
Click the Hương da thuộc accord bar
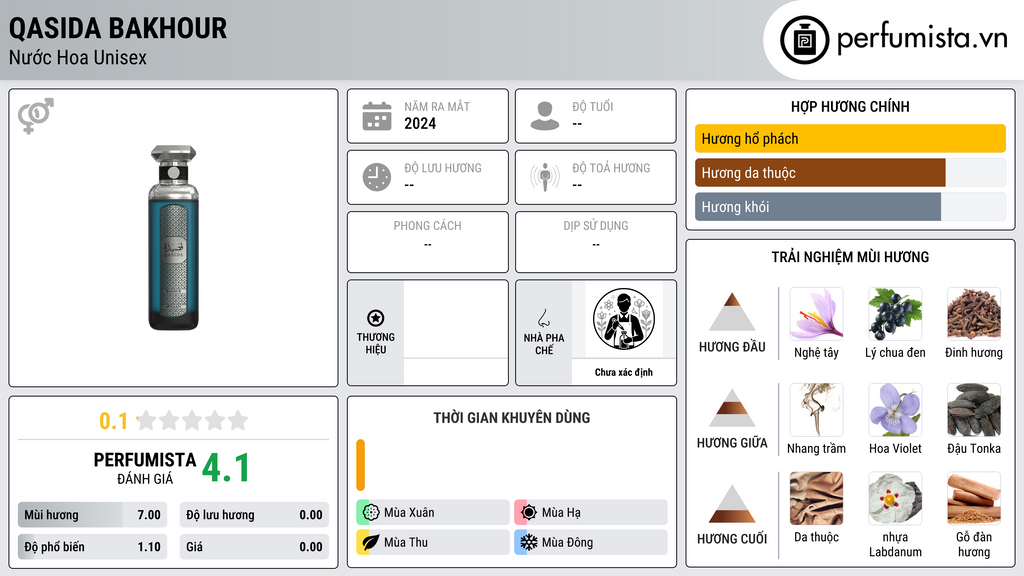[850, 173]
